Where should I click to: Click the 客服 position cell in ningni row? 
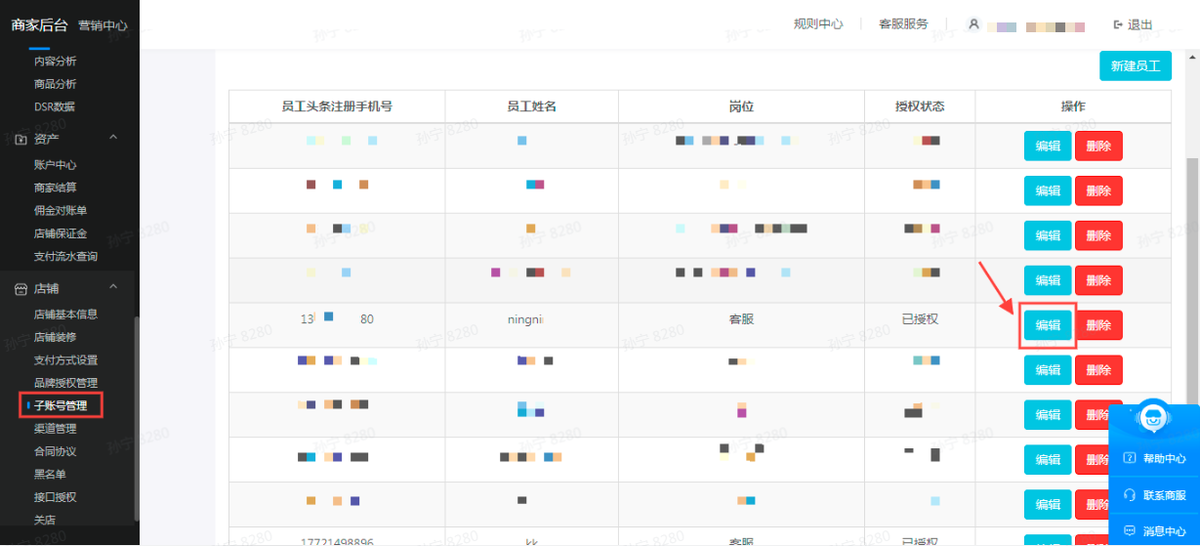coord(741,319)
